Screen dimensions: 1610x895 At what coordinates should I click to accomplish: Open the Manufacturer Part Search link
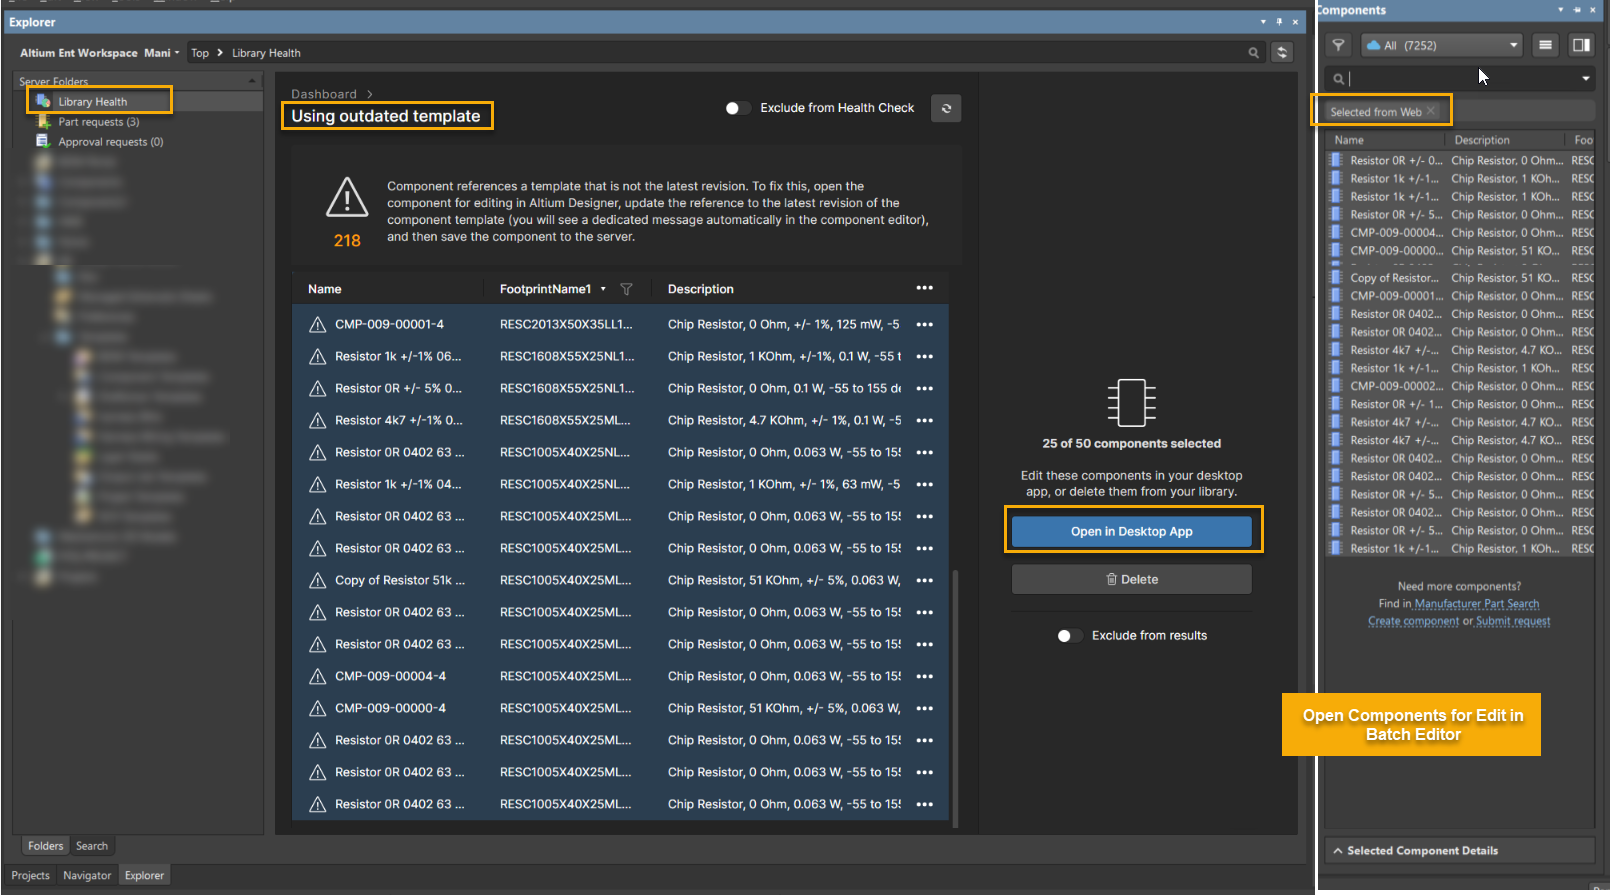1476,604
